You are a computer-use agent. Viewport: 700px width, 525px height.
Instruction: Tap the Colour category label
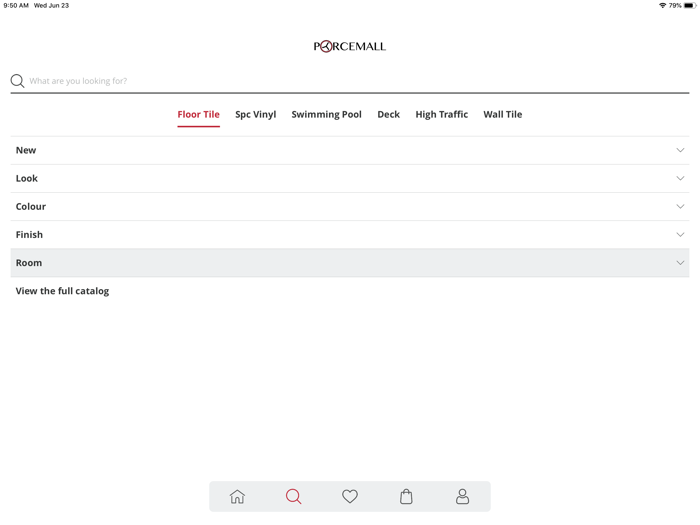[x=31, y=207]
